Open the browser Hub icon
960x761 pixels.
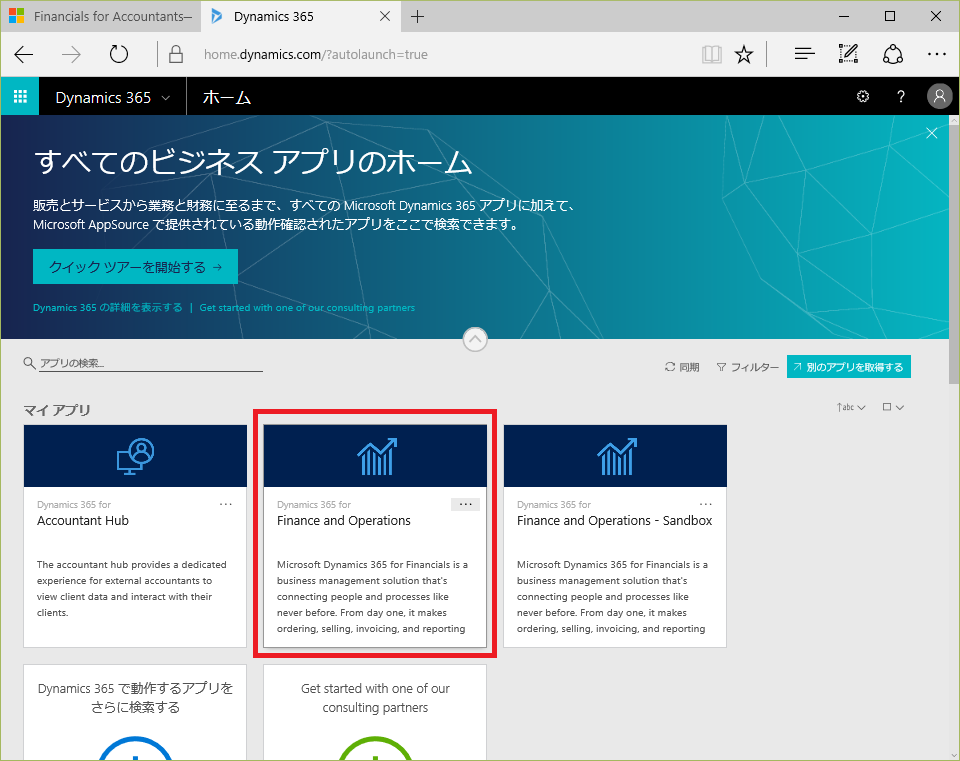point(804,54)
